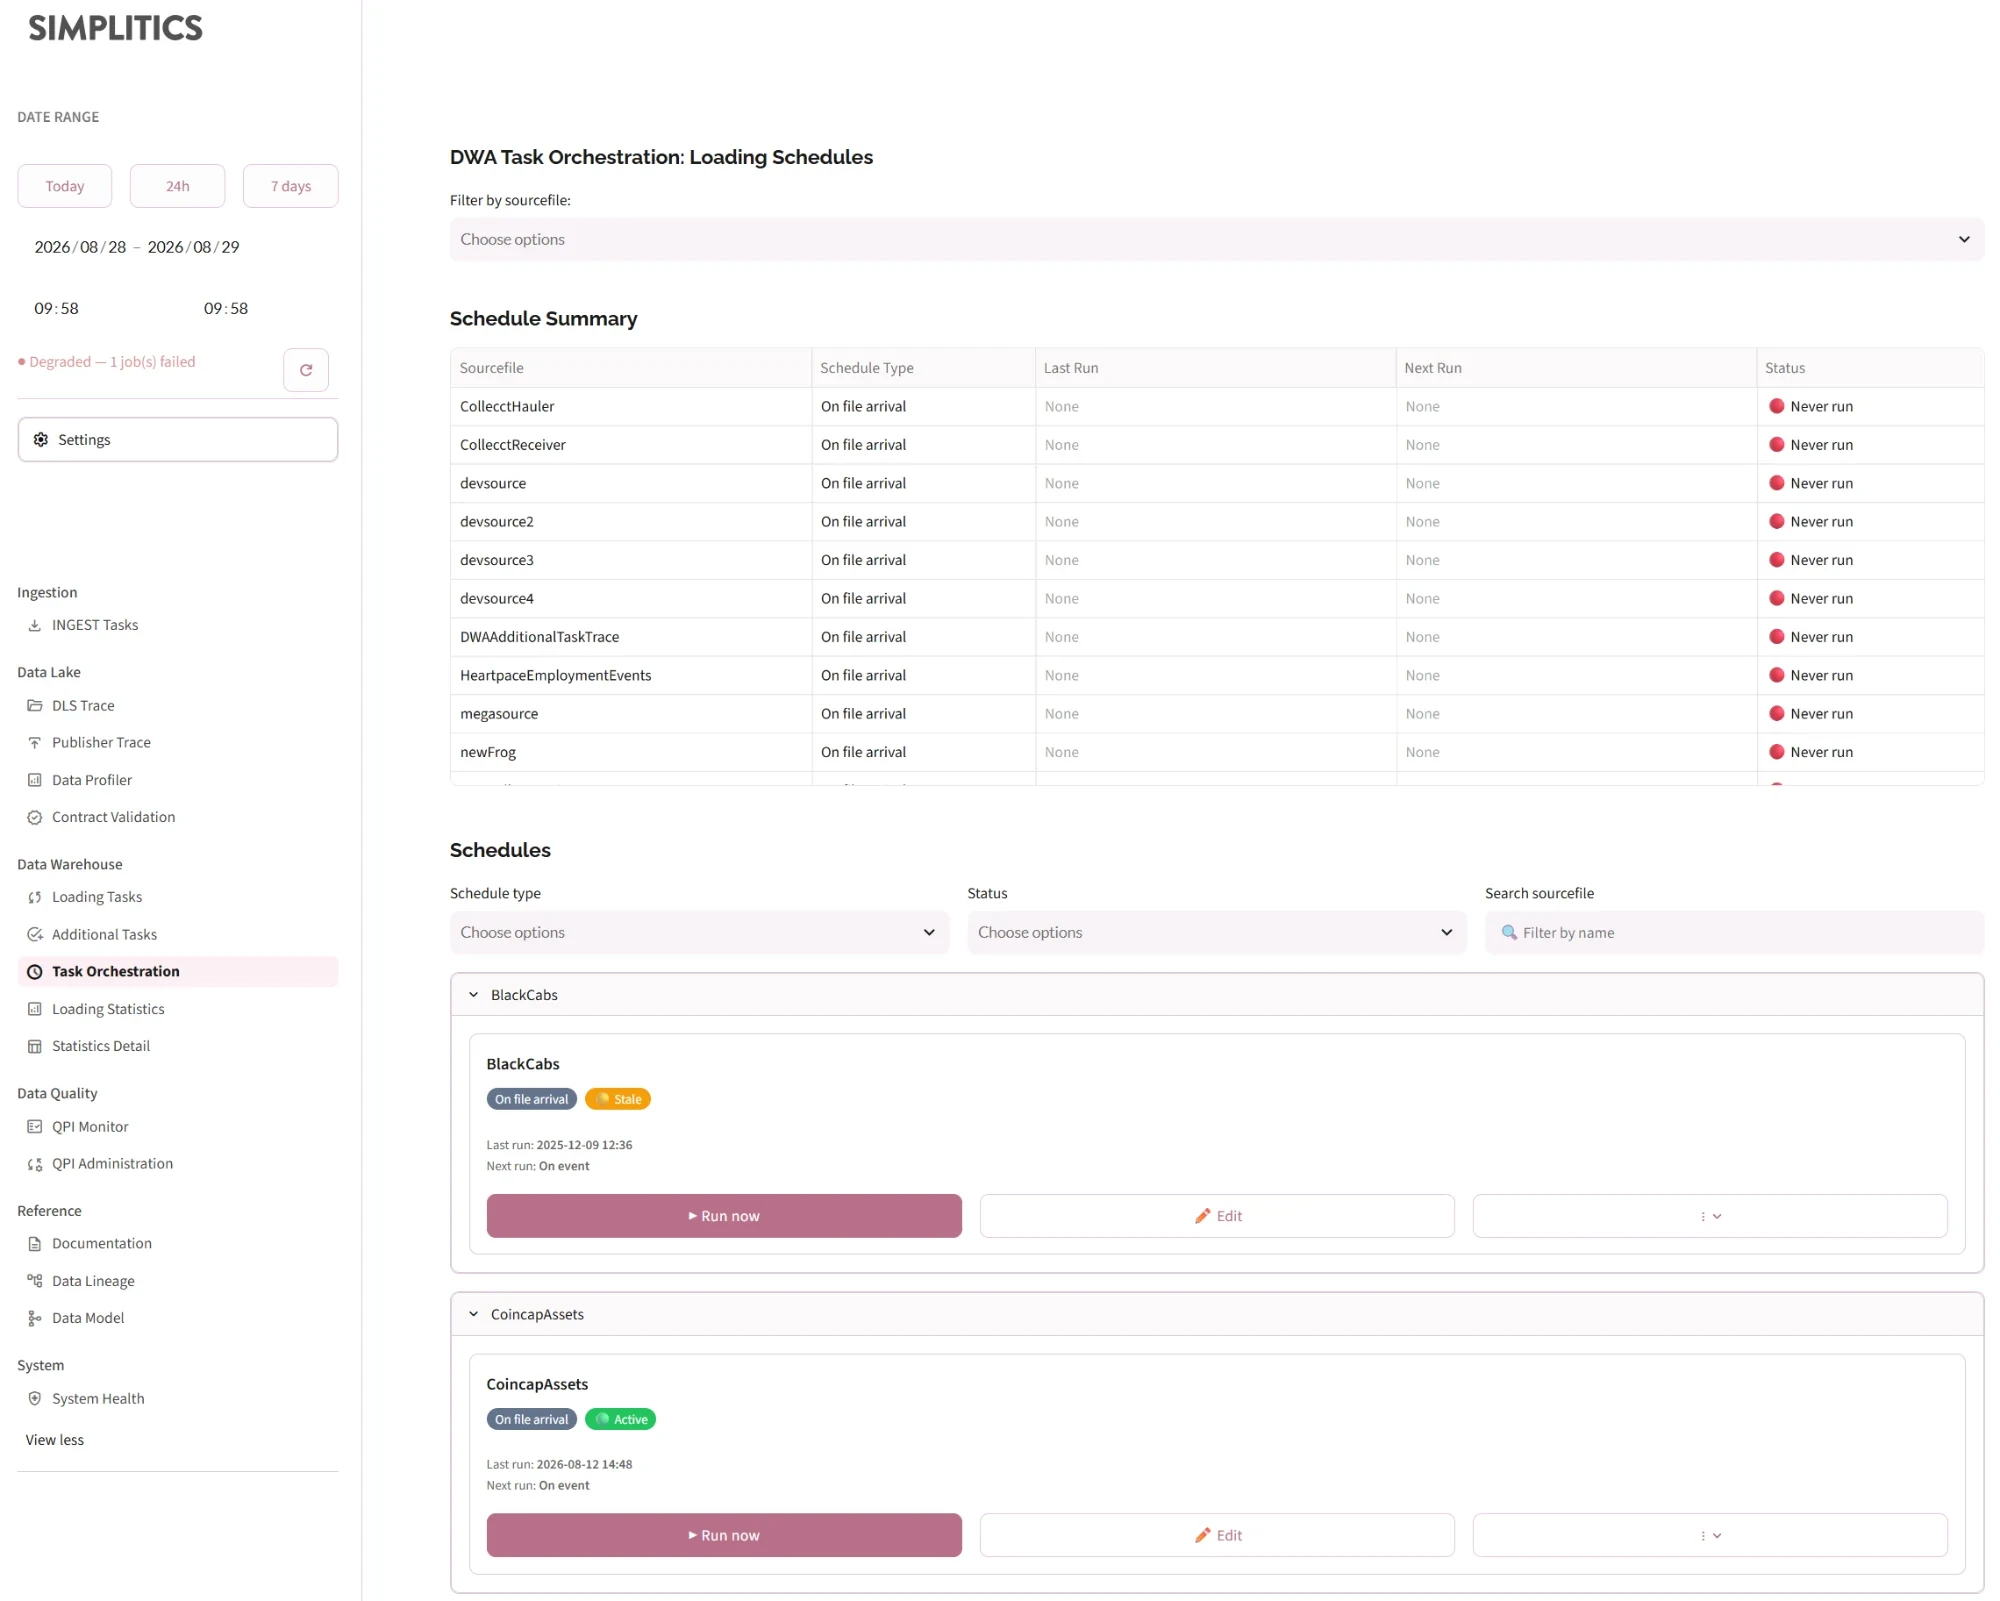Open Data Lineage page

click(x=93, y=1281)
